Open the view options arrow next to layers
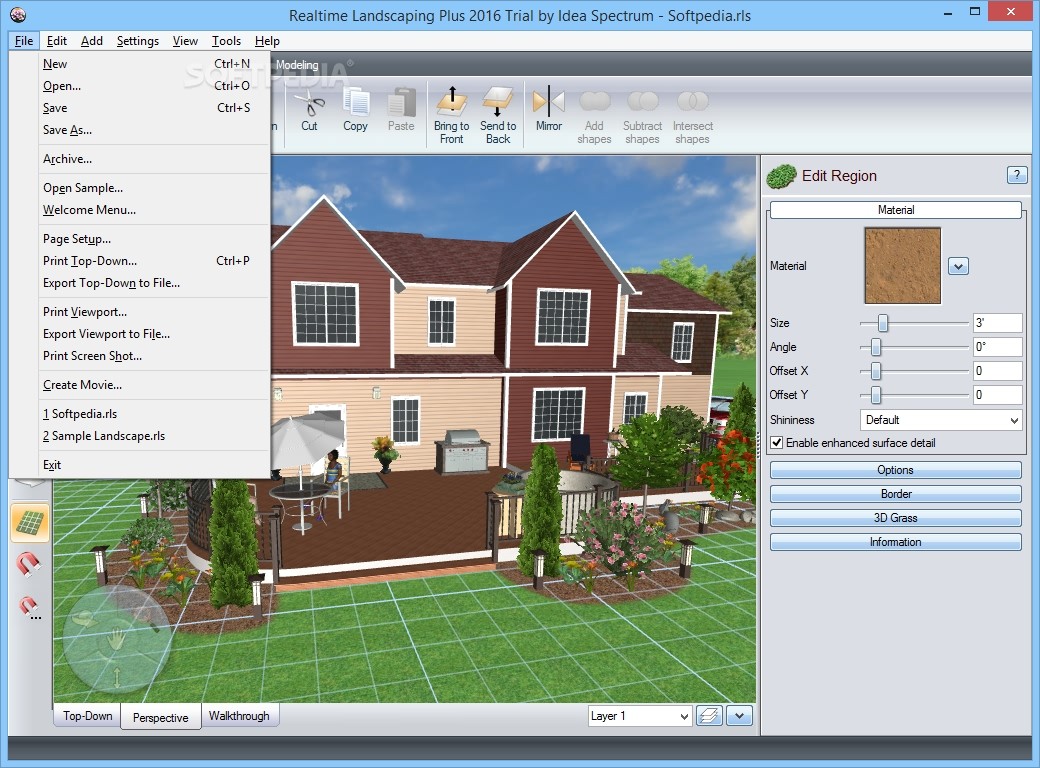 pos(739,716)
